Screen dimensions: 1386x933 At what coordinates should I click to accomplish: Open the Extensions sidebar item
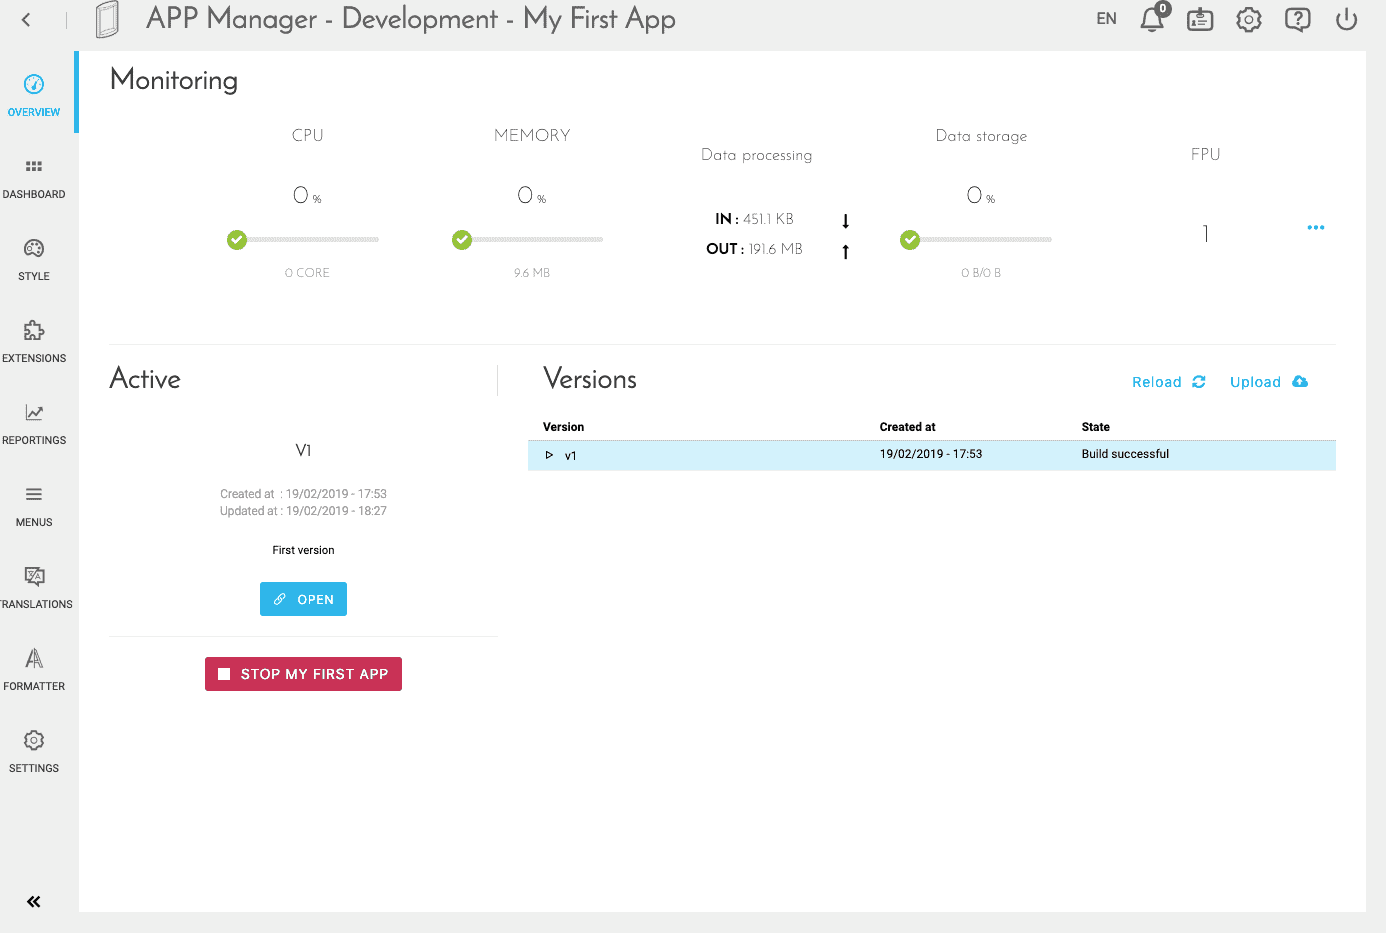[x=34, y=341]
